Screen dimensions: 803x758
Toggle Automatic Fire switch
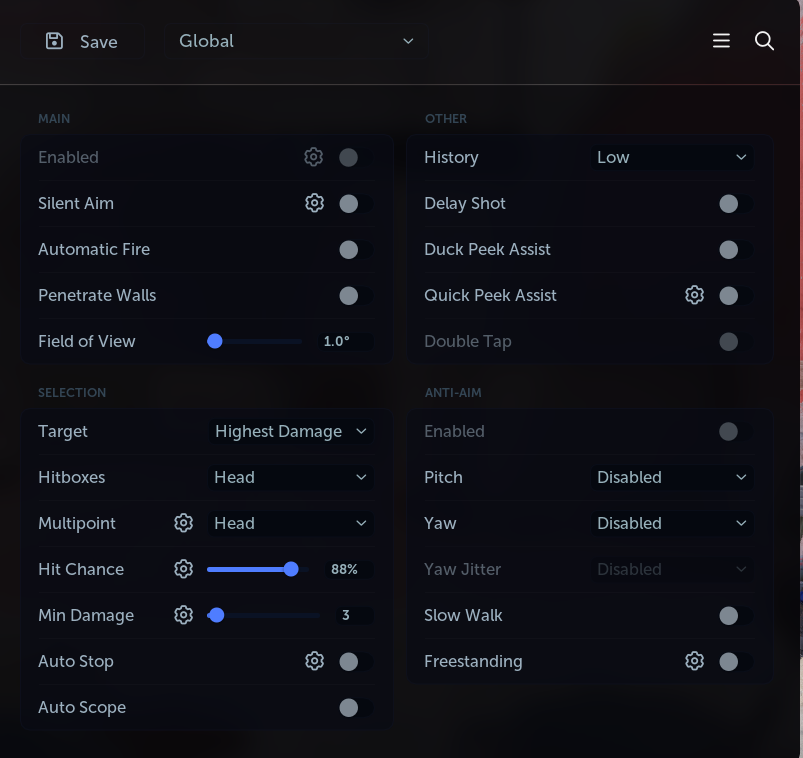[356, 249]
